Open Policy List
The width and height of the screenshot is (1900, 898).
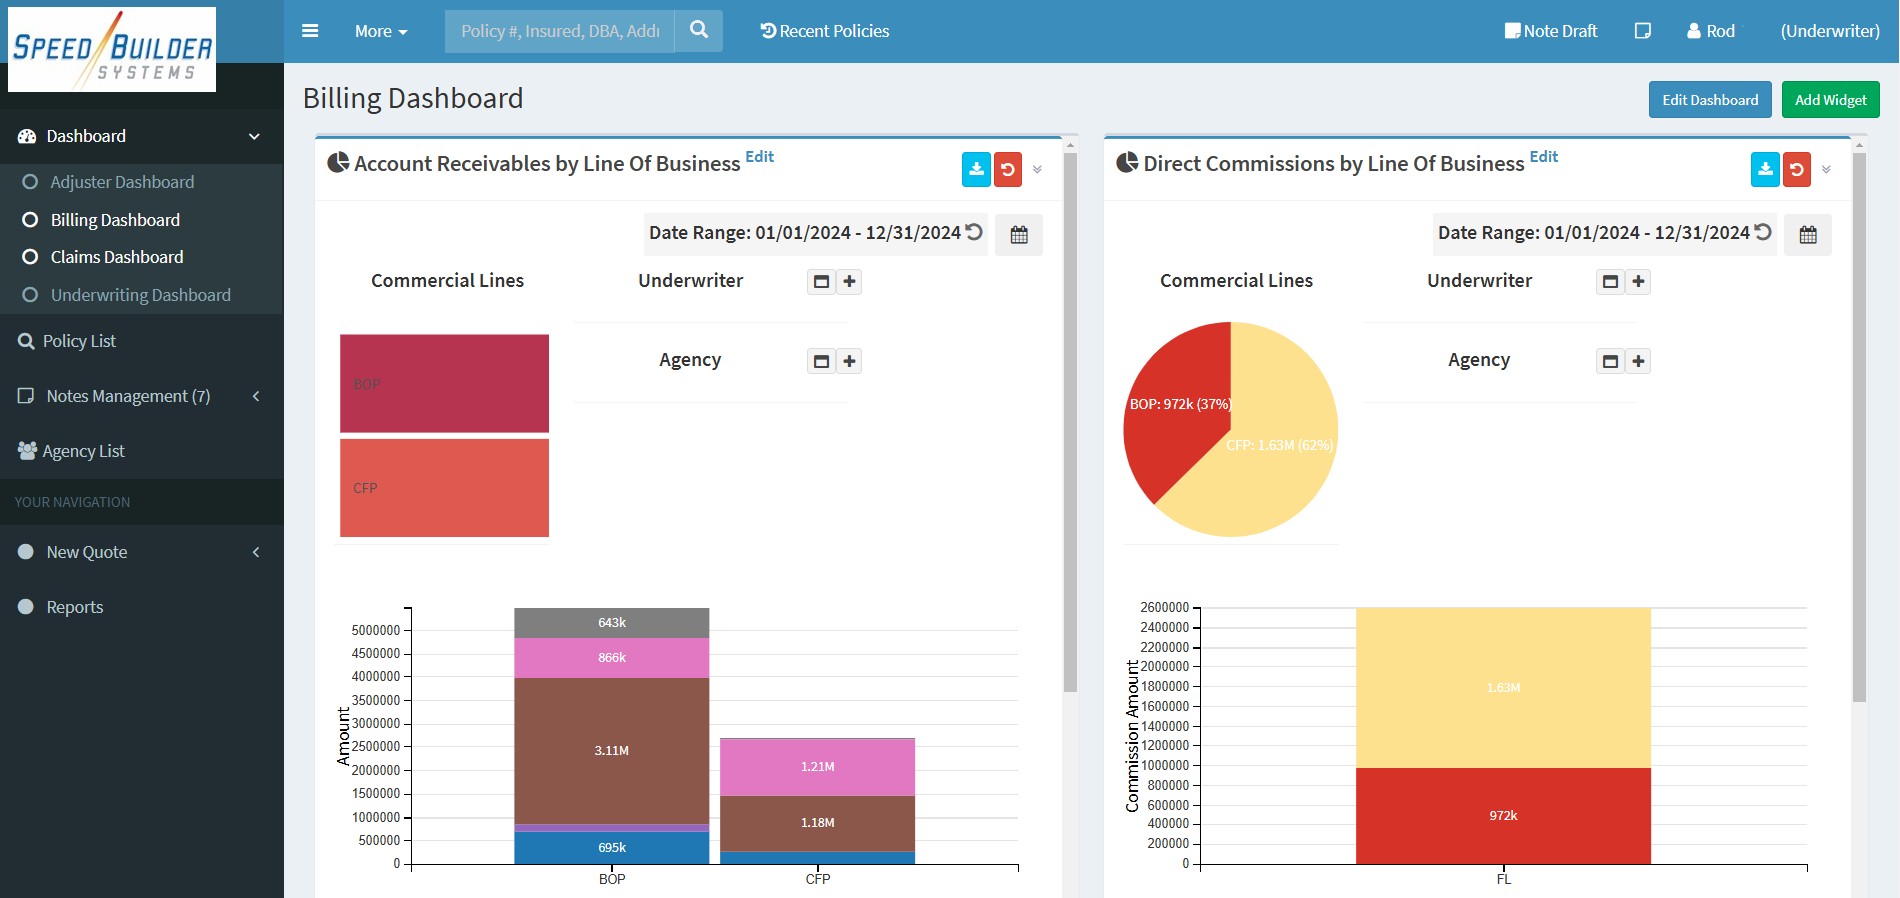click(79, 341)
